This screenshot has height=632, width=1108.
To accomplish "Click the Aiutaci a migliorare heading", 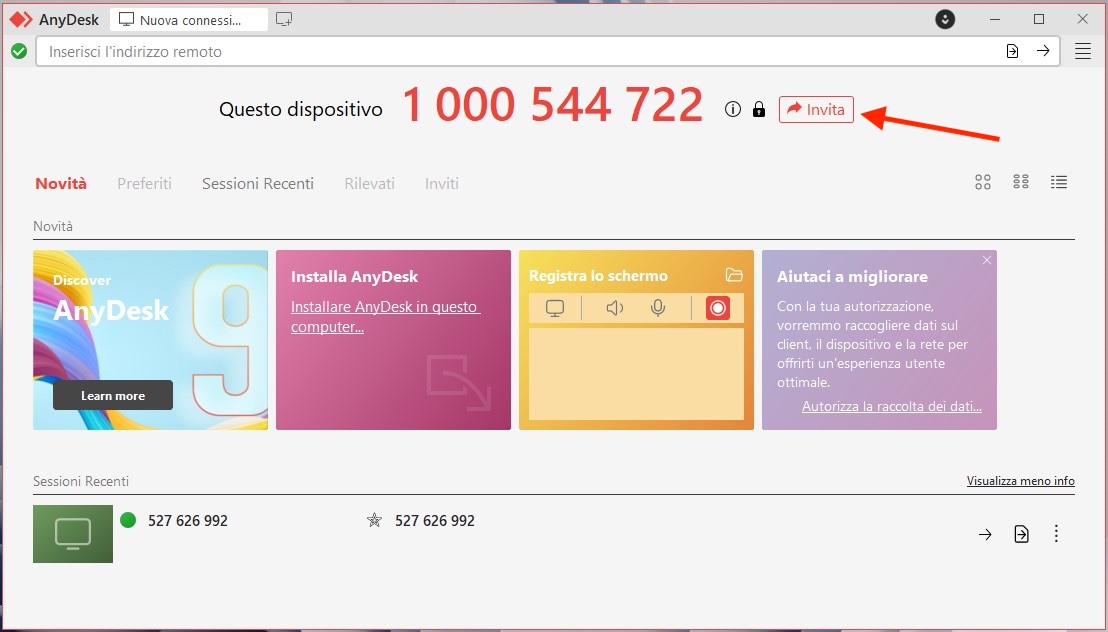I will click(852, 276).
